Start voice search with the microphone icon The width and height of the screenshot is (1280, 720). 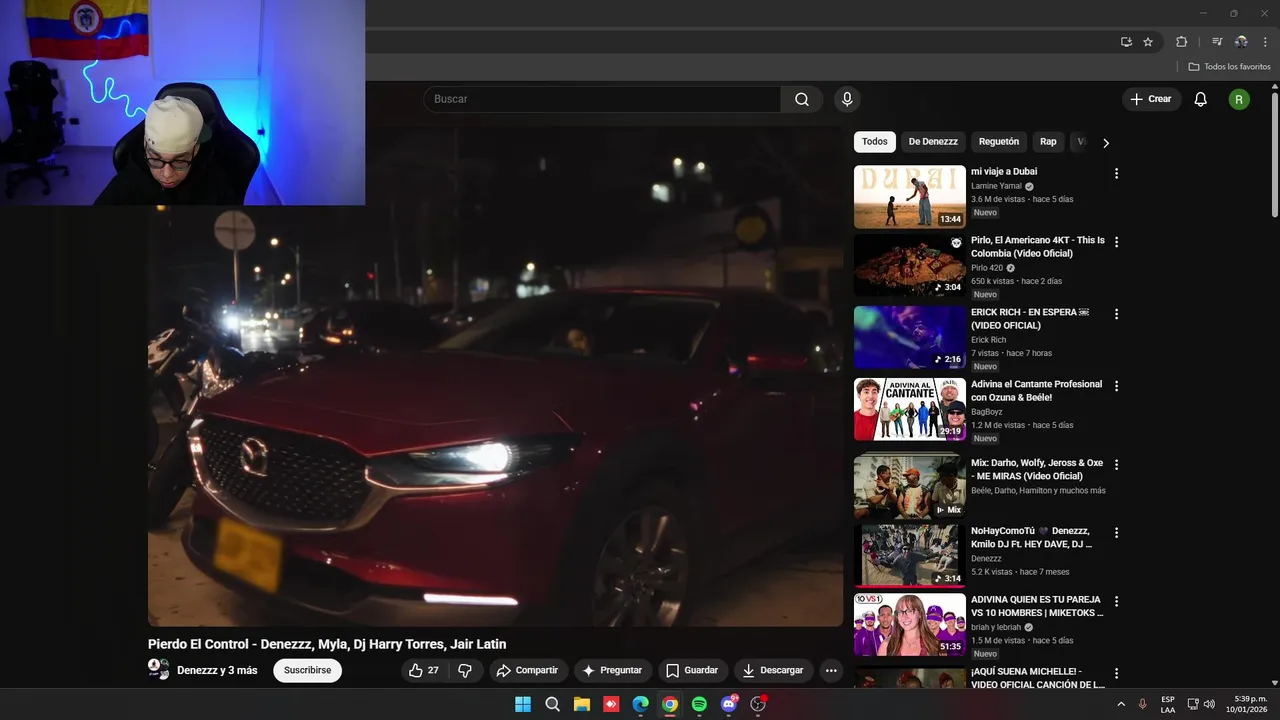pyautogui.click(x=847, y=99)
